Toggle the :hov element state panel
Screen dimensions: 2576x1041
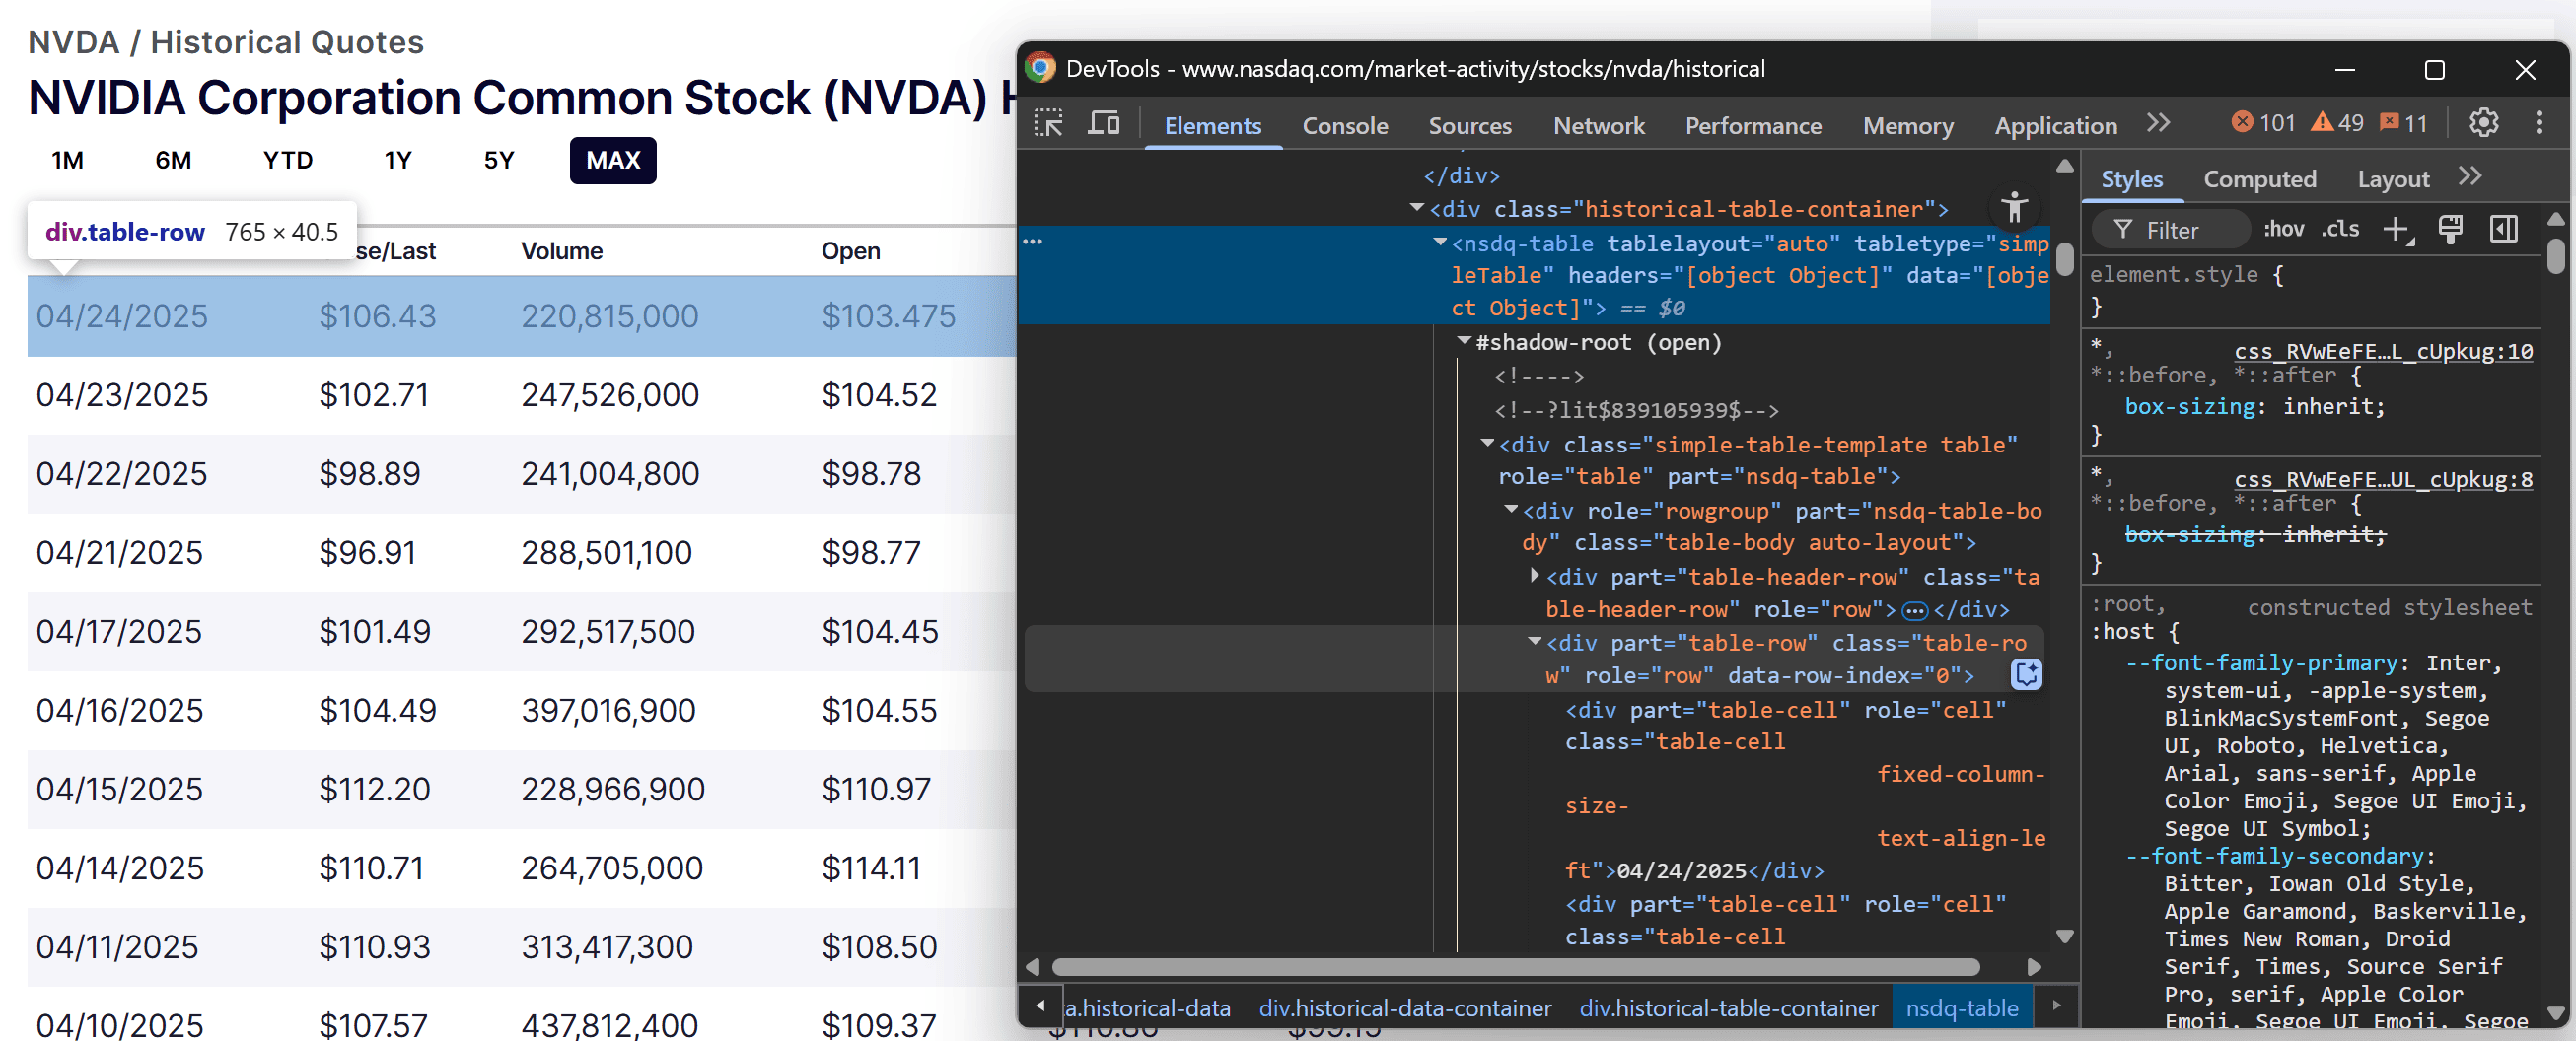(x=2284, y=229)
